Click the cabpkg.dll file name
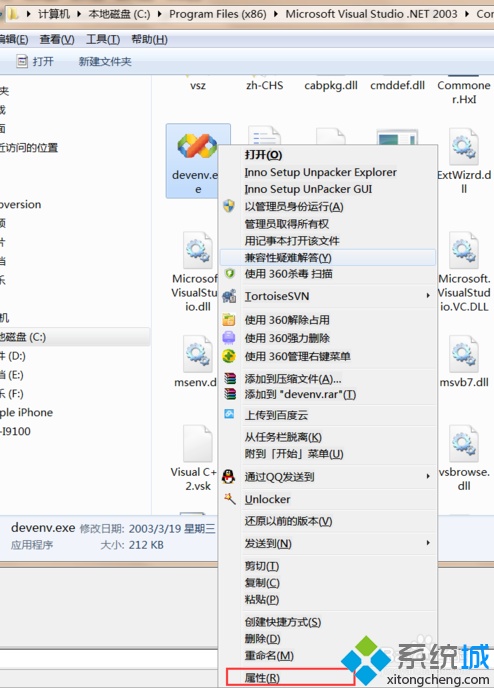 click(331, 85)
